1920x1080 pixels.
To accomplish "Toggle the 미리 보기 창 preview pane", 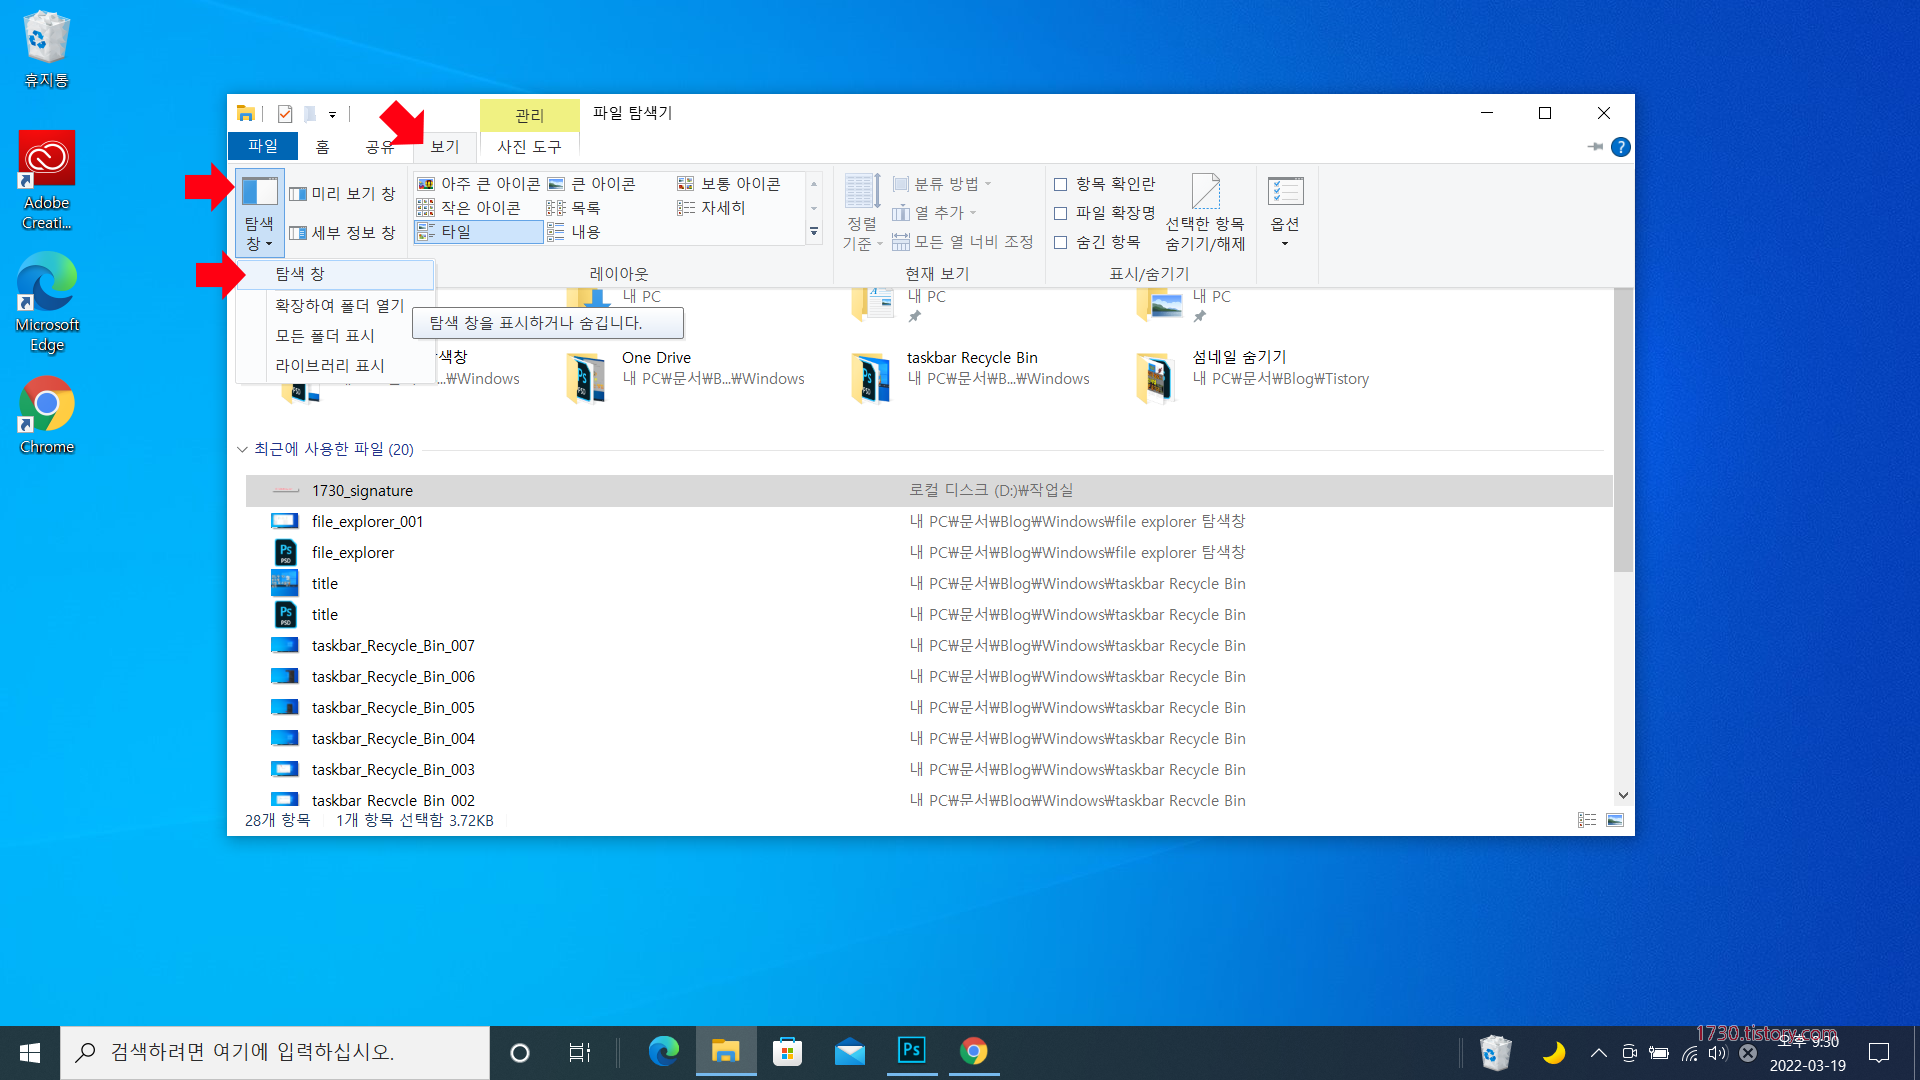I will coord(343,194).
